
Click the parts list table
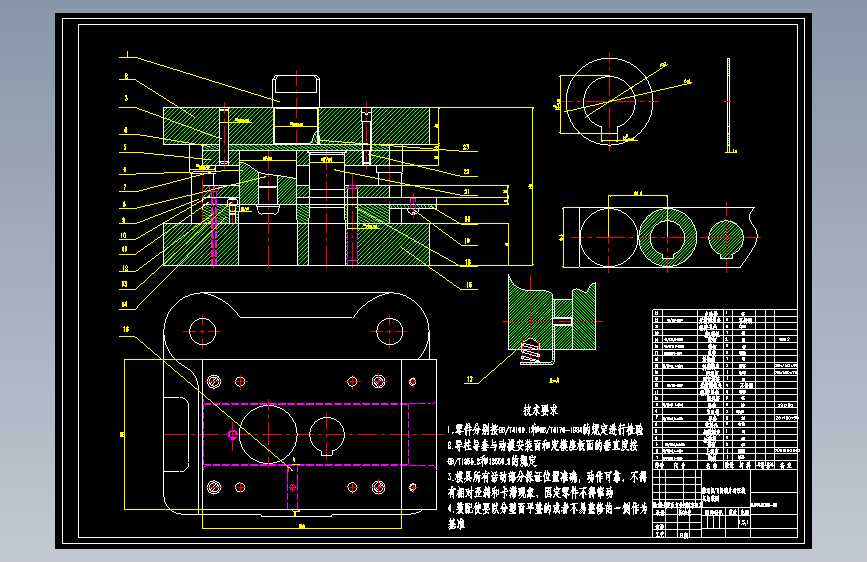[725, 389]
